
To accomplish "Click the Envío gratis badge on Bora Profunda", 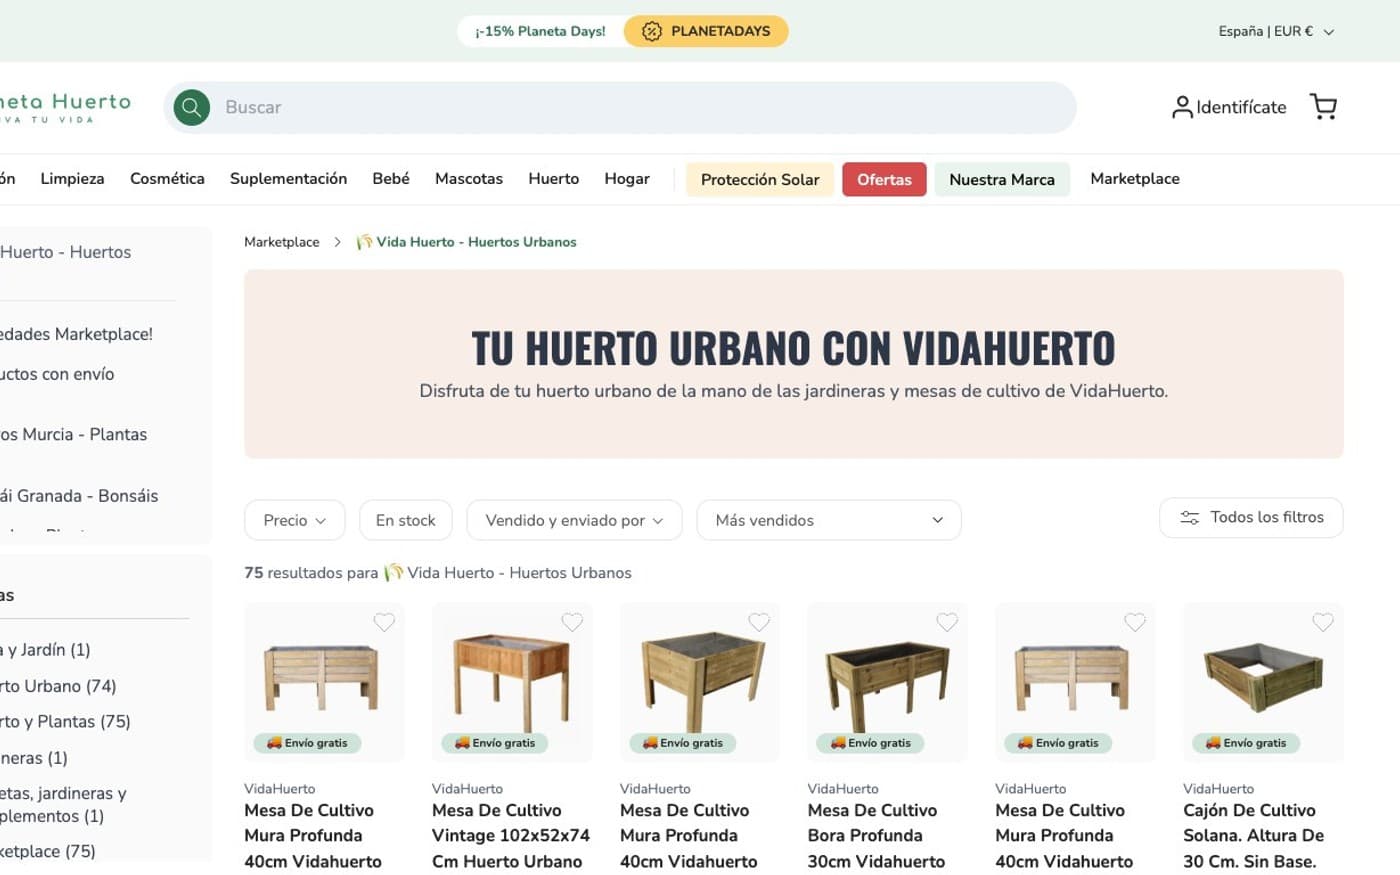I will [x=870, y=743].
